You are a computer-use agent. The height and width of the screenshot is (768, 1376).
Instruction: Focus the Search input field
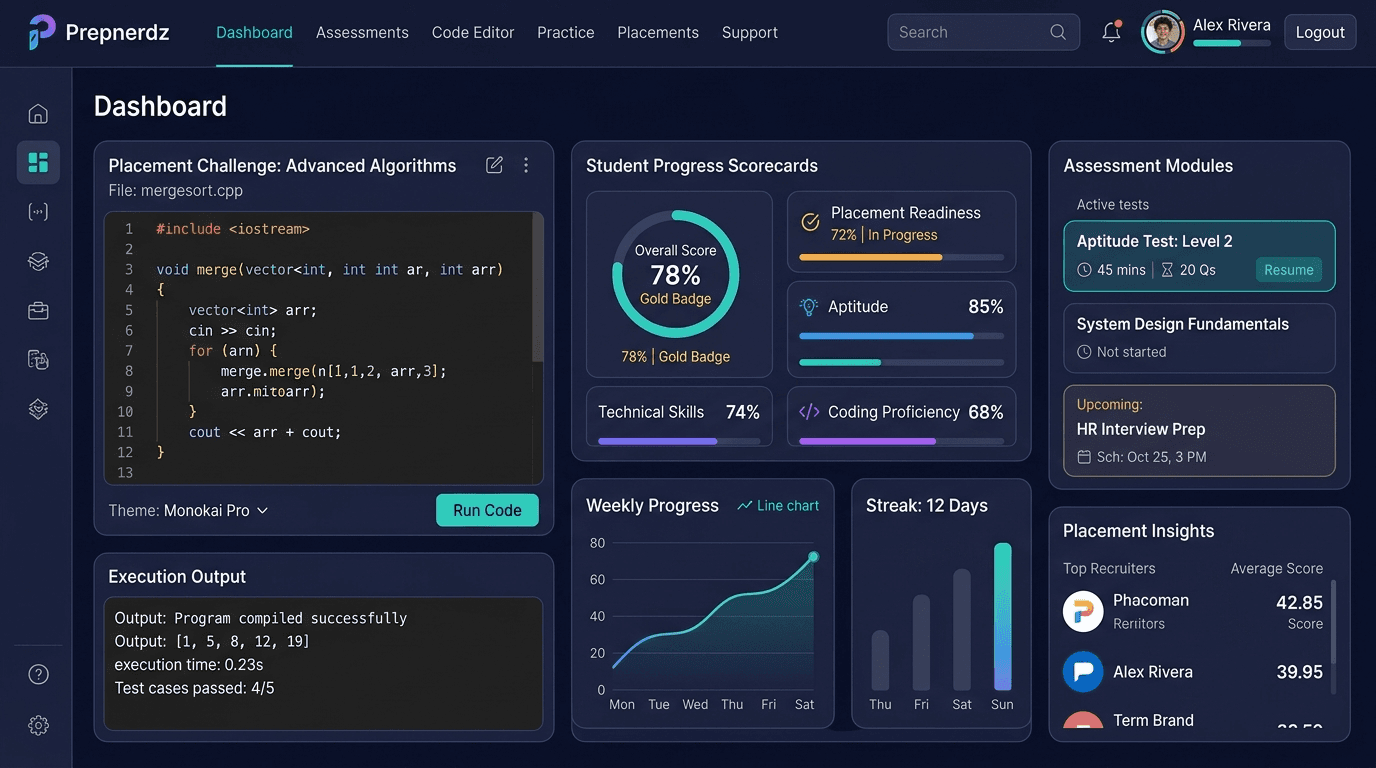tap(983, 32)
